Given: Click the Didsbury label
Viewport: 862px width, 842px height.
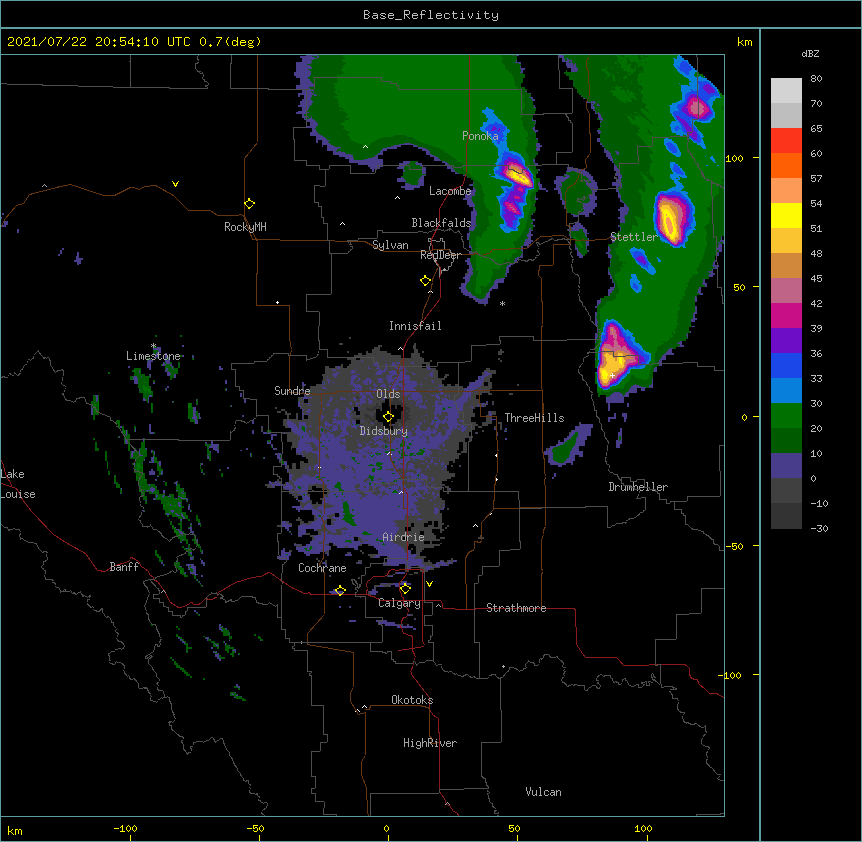Looking at the screenshot, I should click(x=383, y=431).
